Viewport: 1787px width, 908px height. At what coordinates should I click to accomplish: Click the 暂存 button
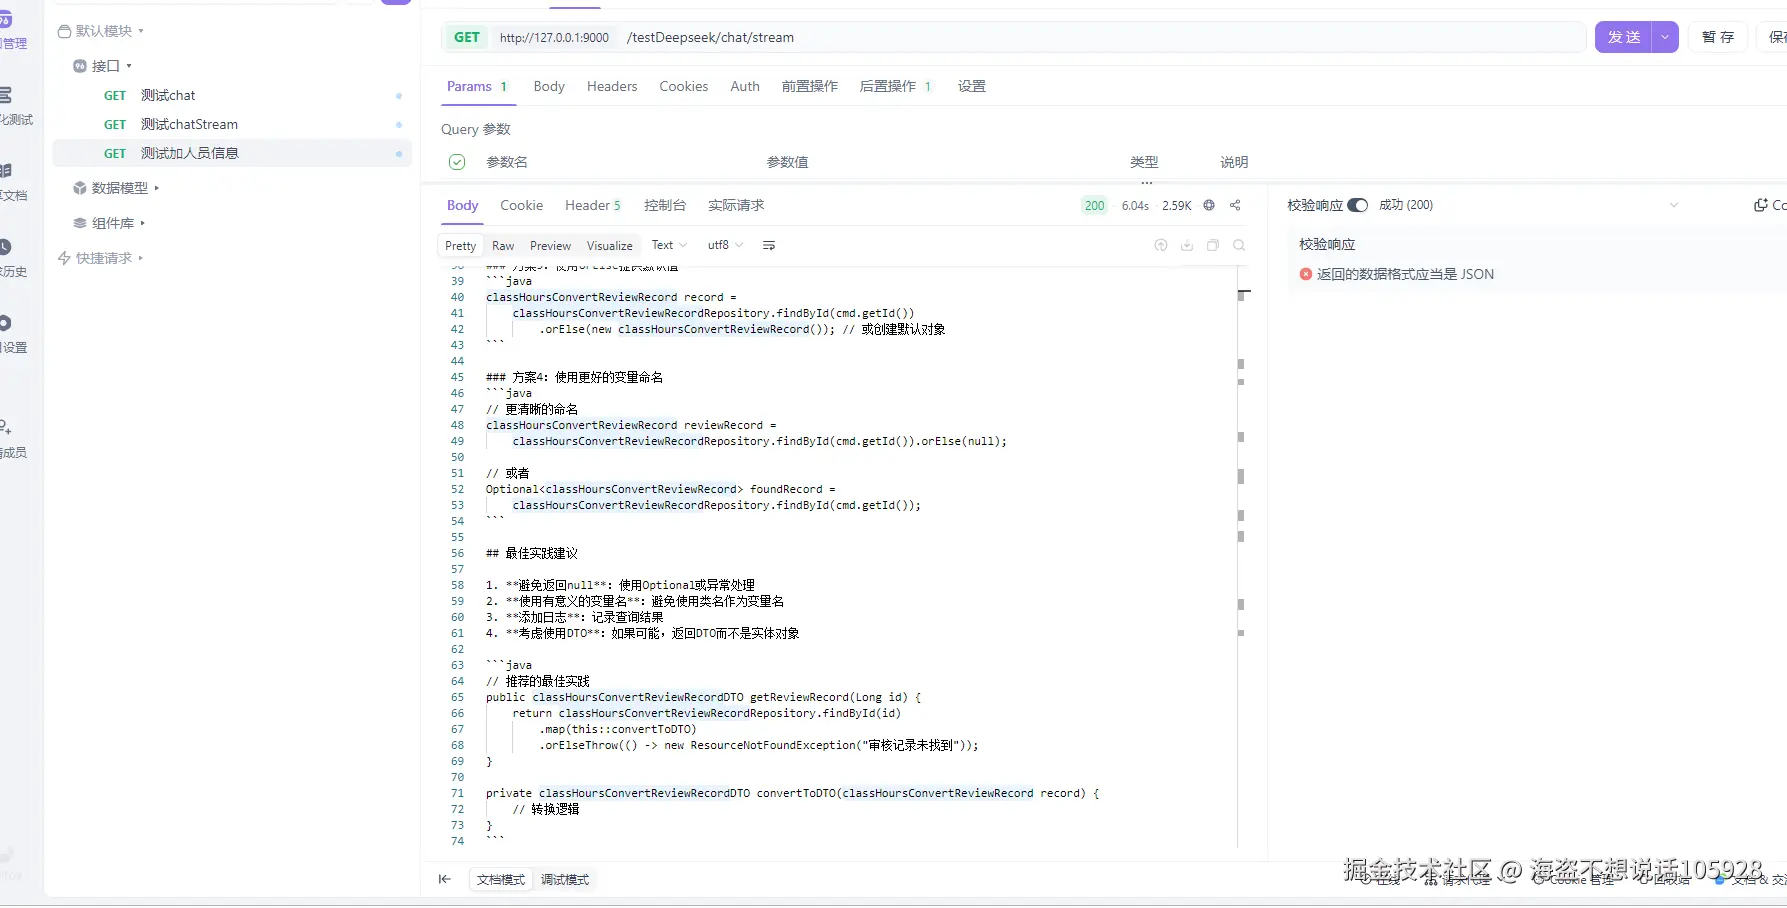pyautogui.click(x=1718, y=37)
